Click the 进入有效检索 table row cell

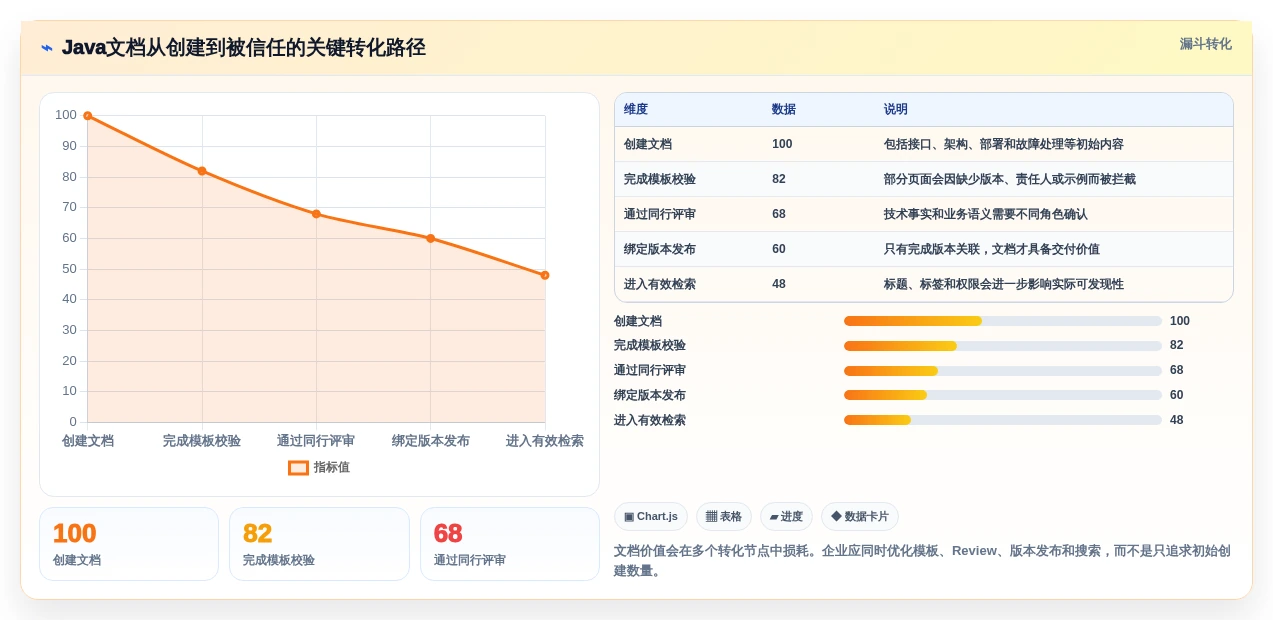click(x=660, y=284)
